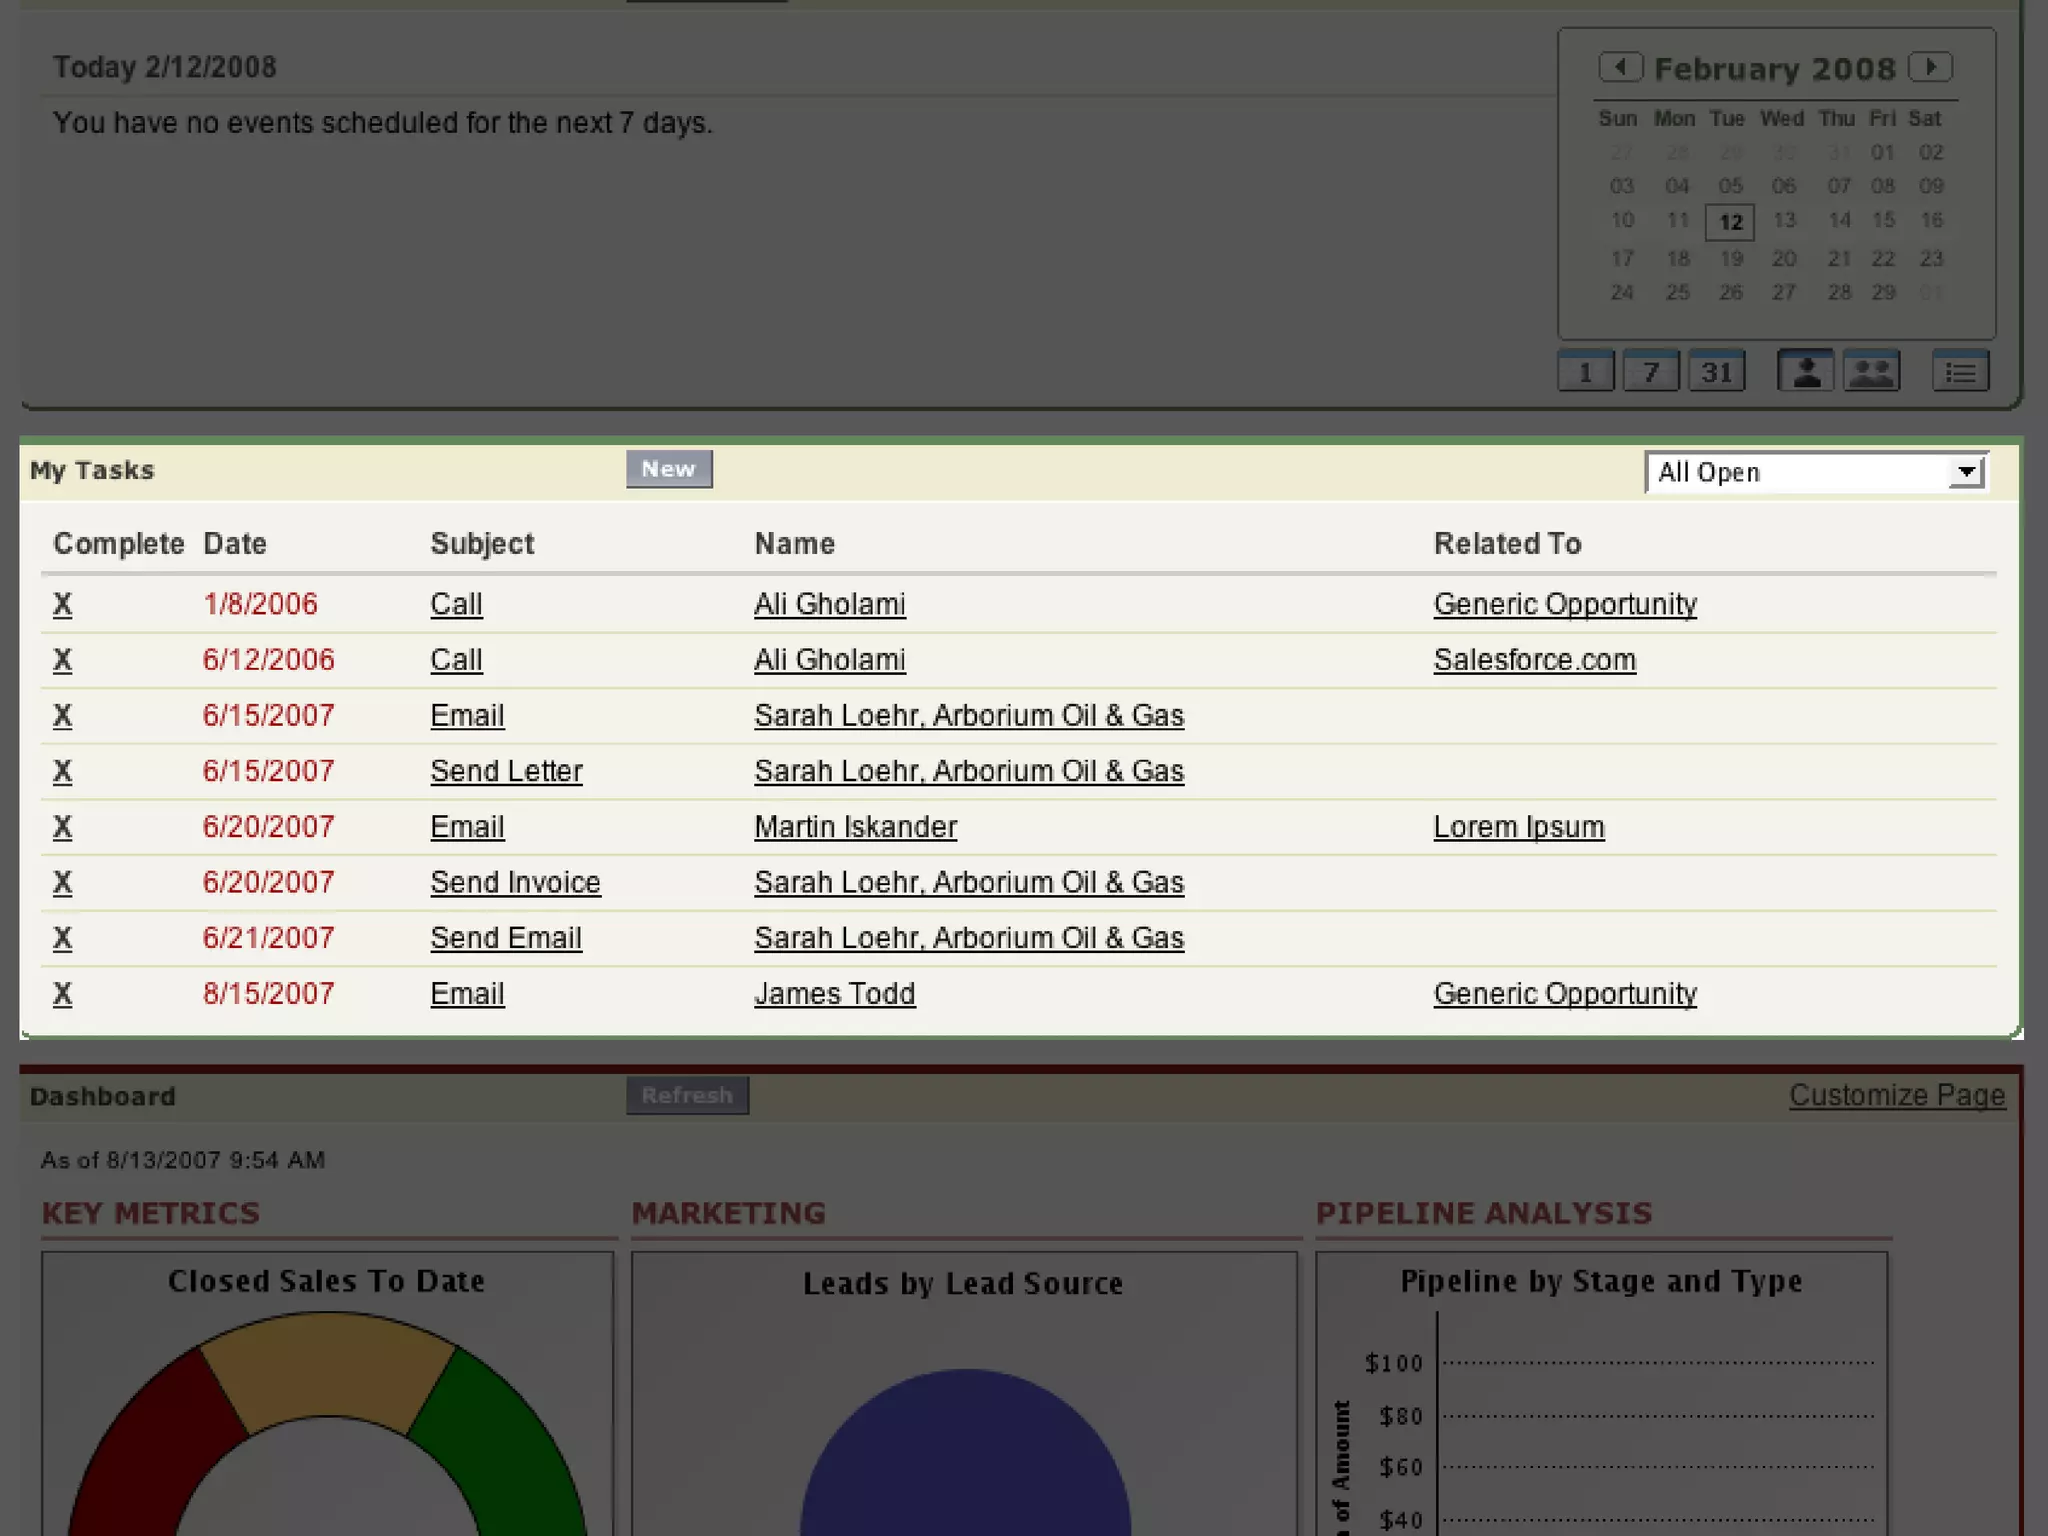The image size is (2048, 1536).
Task: Open the Customize Page link
Action: click(1896, 1095)
